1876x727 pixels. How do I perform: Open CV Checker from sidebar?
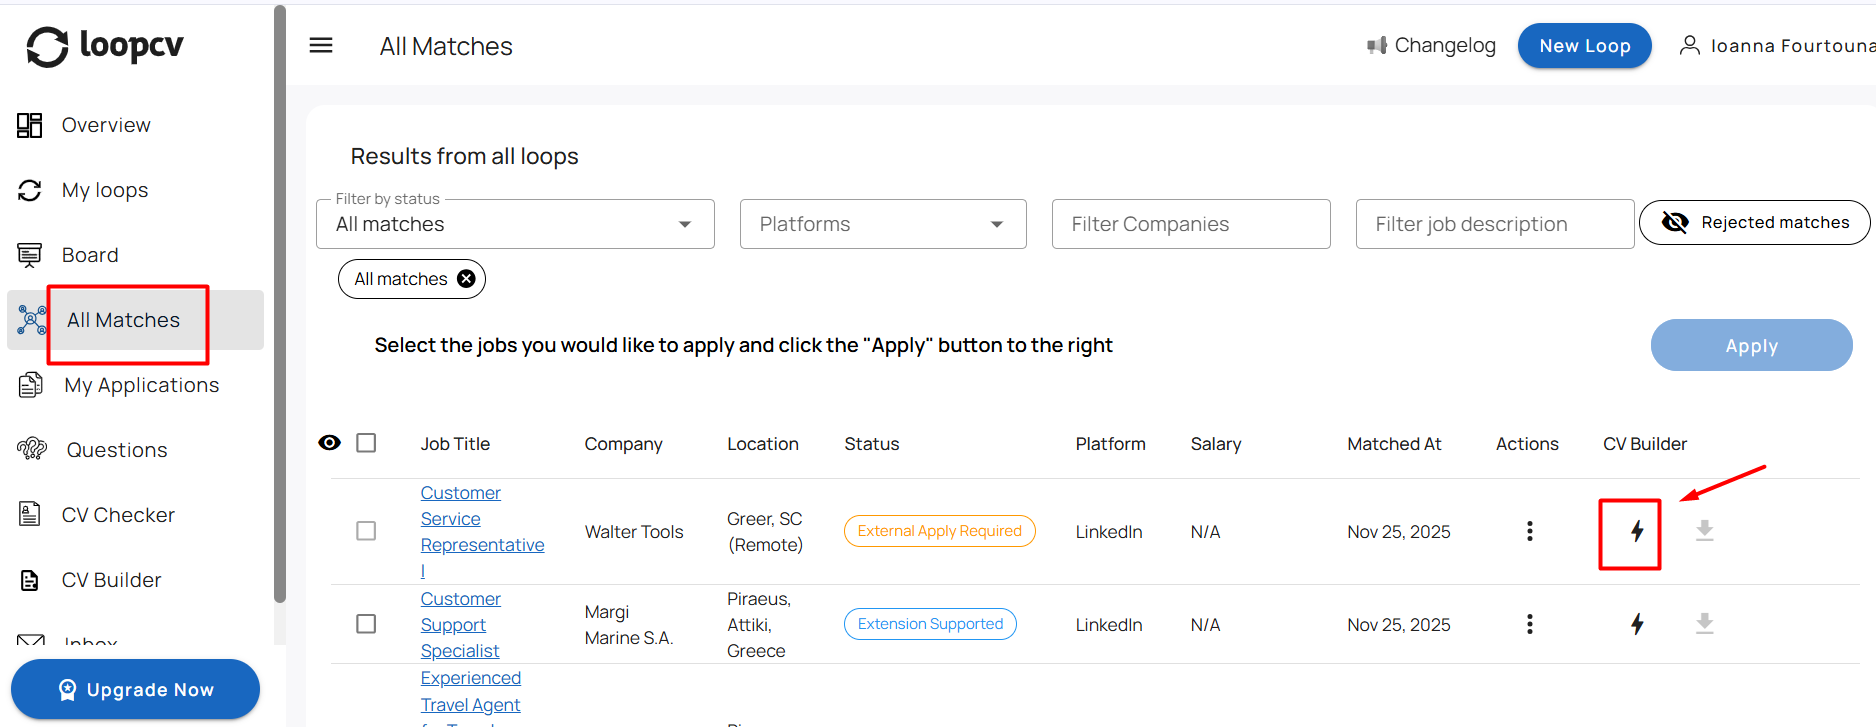(x=118, y=515)
